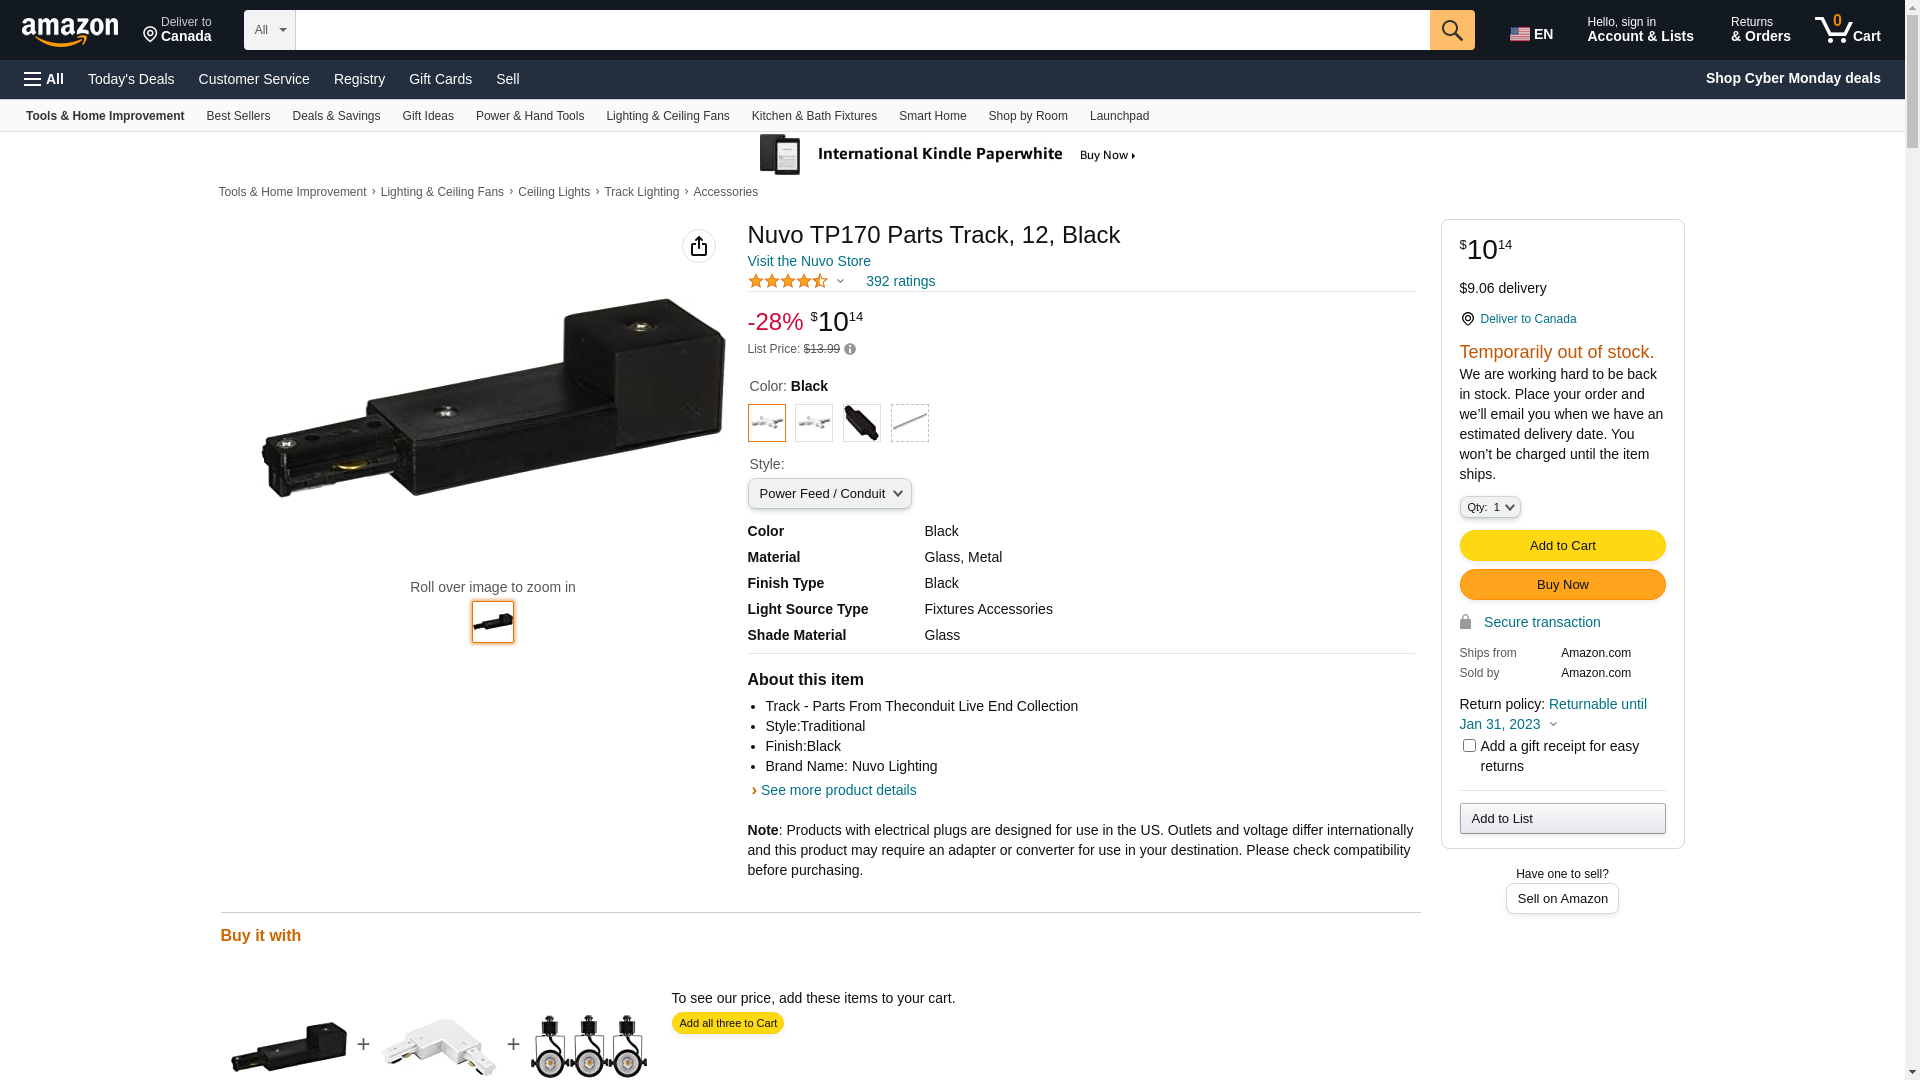1920x1080 pixels.
Task: Click the Amazon logo
Action: (x=70, y=31)
